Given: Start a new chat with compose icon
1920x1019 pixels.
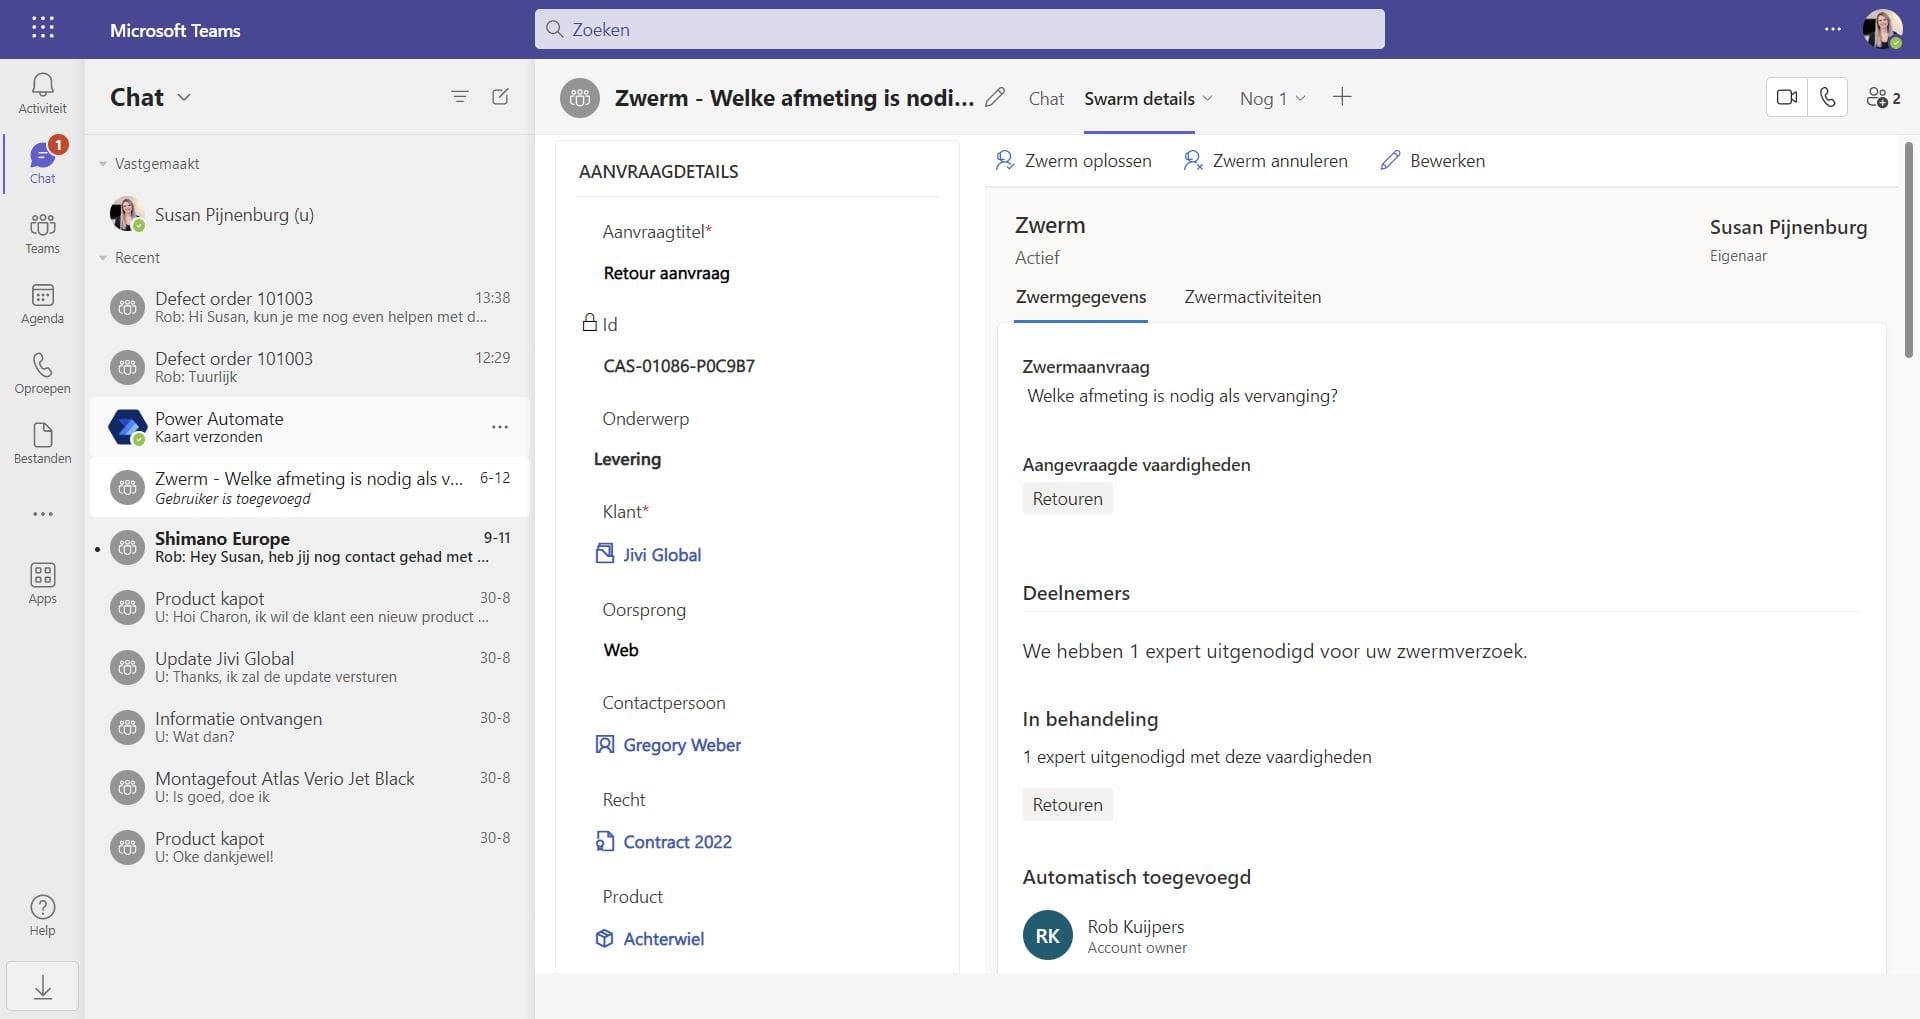Looking at the screenshot, I should pyautogui.click(x=501, y=97).
